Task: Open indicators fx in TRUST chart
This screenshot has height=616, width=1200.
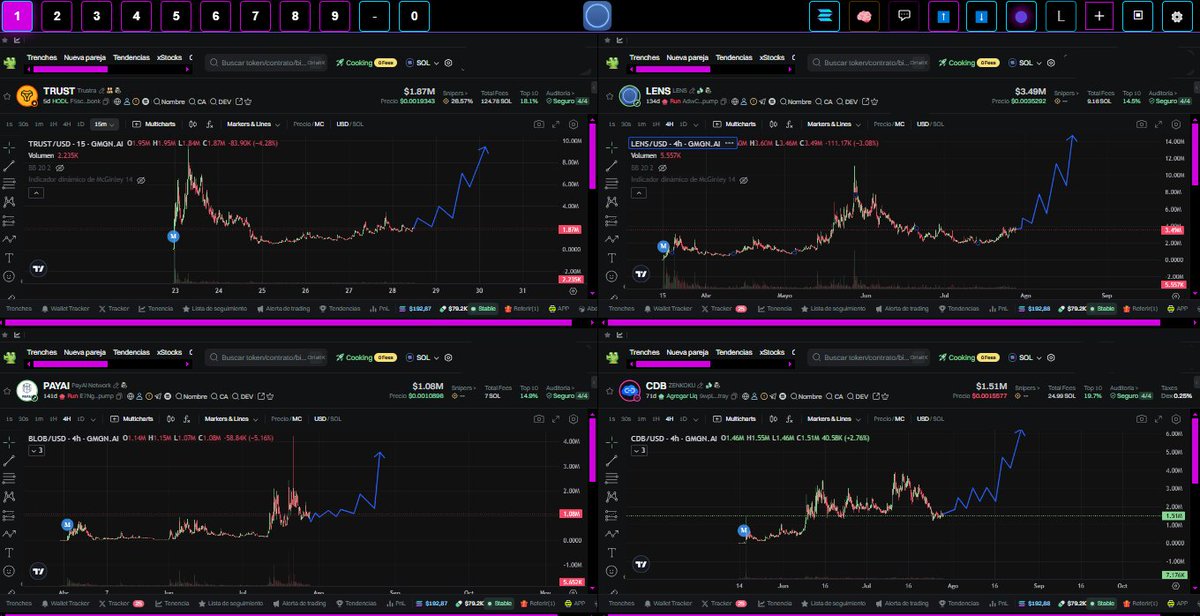Action: pyautogui.click(x=208, y=124)
